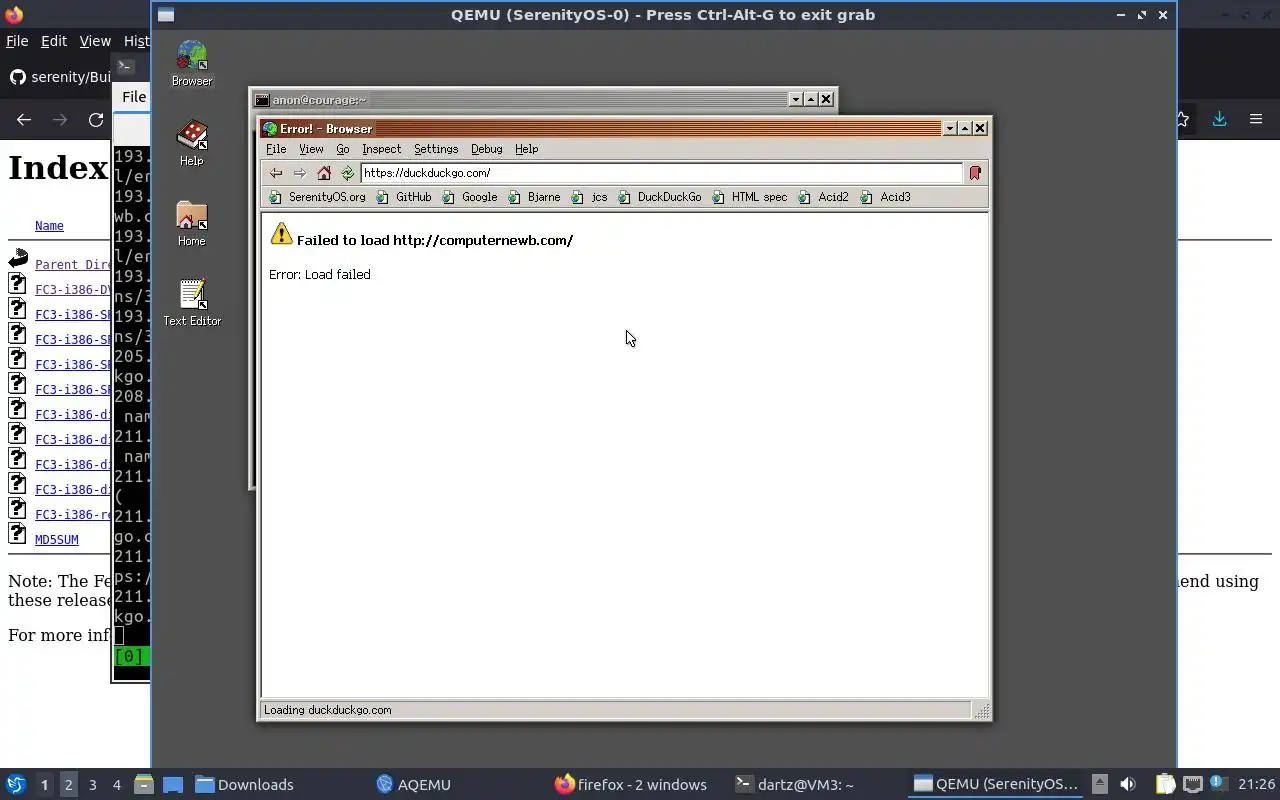This screenshot has height=800, width=1280.
Task: Reload the page in SerenityOS Browser
Action: point(347,173)
